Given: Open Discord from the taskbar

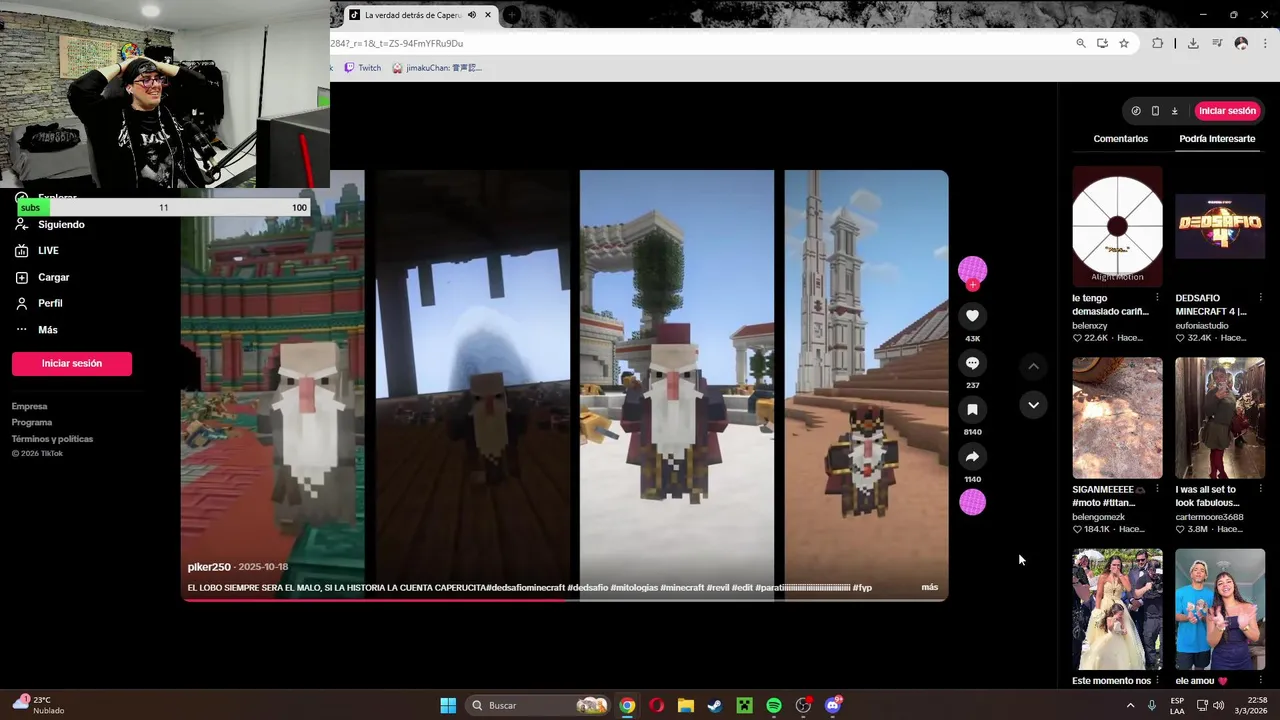Looking at the screenshot, I should [833, 706].
